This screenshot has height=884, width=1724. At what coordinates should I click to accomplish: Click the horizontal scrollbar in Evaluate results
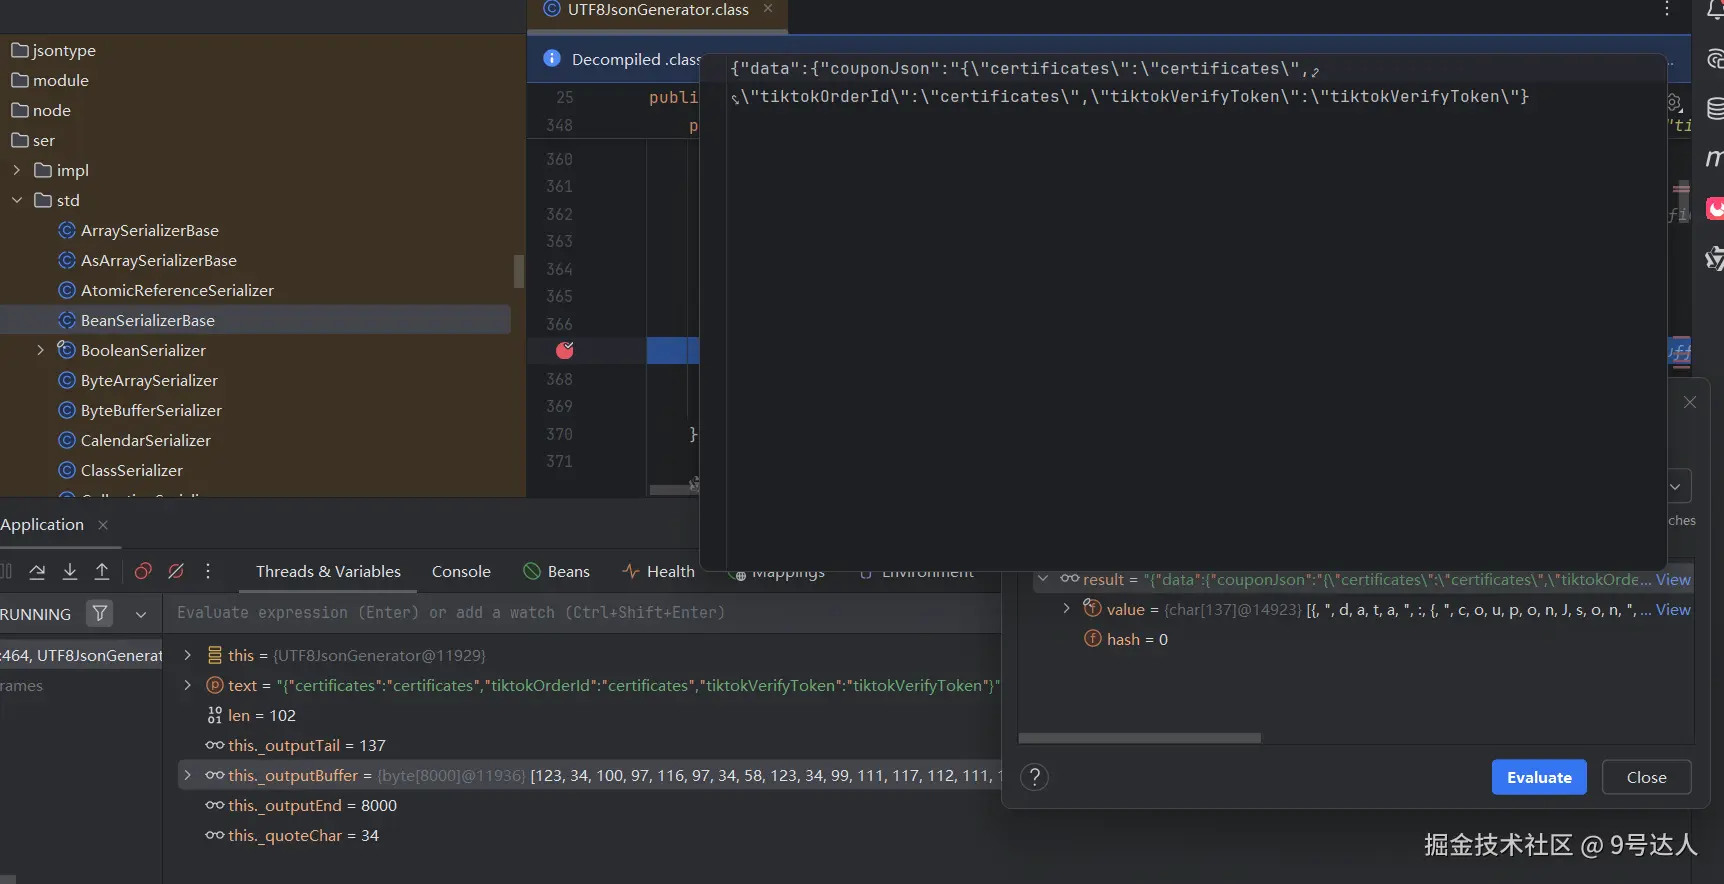(x=1139, y=738)
